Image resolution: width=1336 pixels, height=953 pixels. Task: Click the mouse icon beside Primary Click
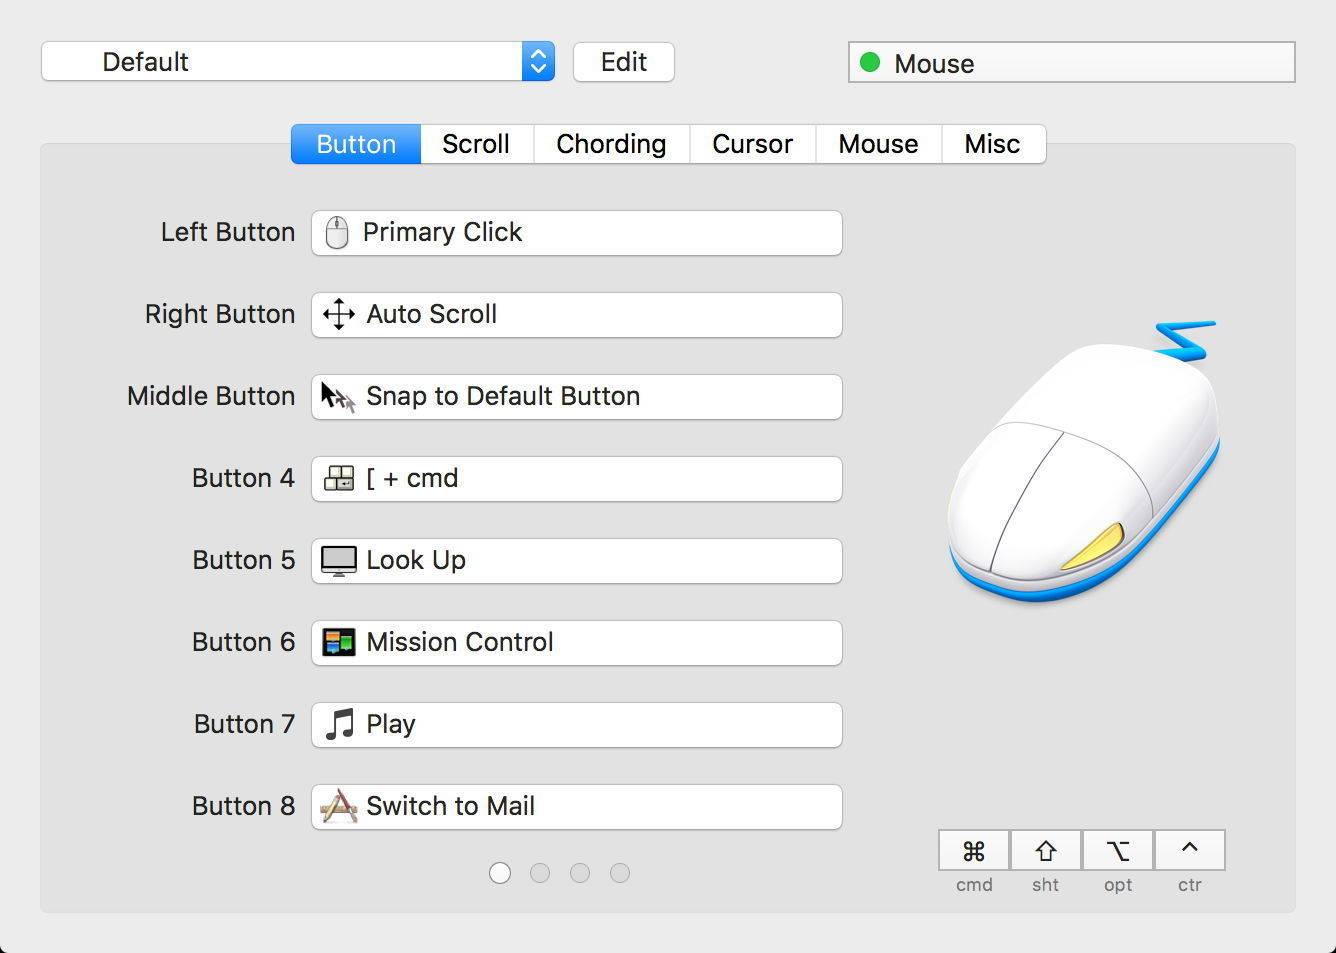point(337,233)
